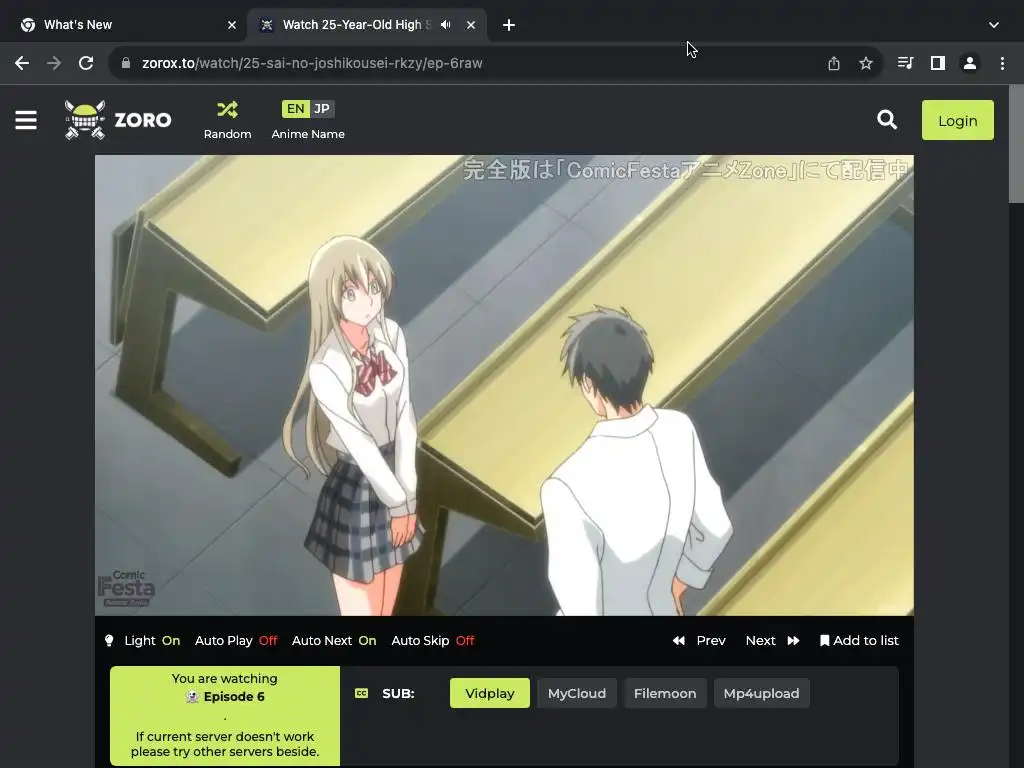Screen dimensions: 1024x768
Task: Go forward one page
Action: [54, 63]
